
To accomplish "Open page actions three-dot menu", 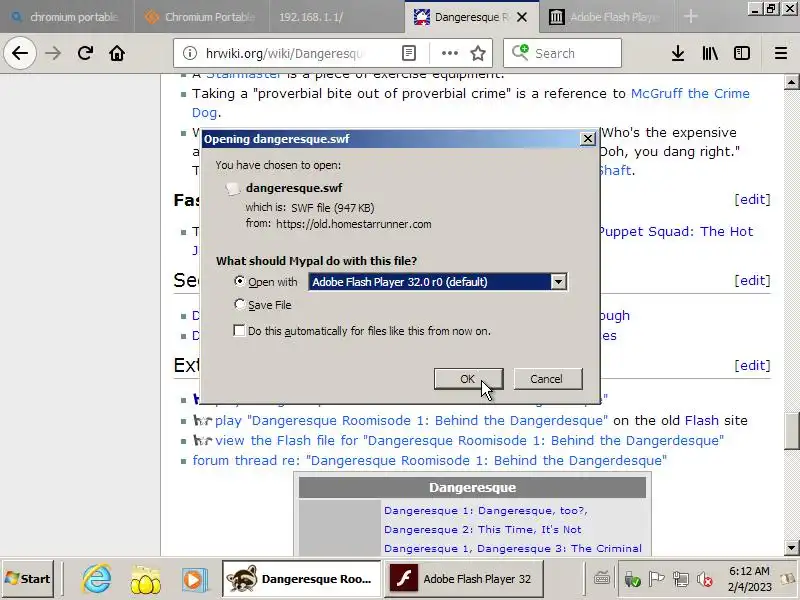I will tap(449, 53).
